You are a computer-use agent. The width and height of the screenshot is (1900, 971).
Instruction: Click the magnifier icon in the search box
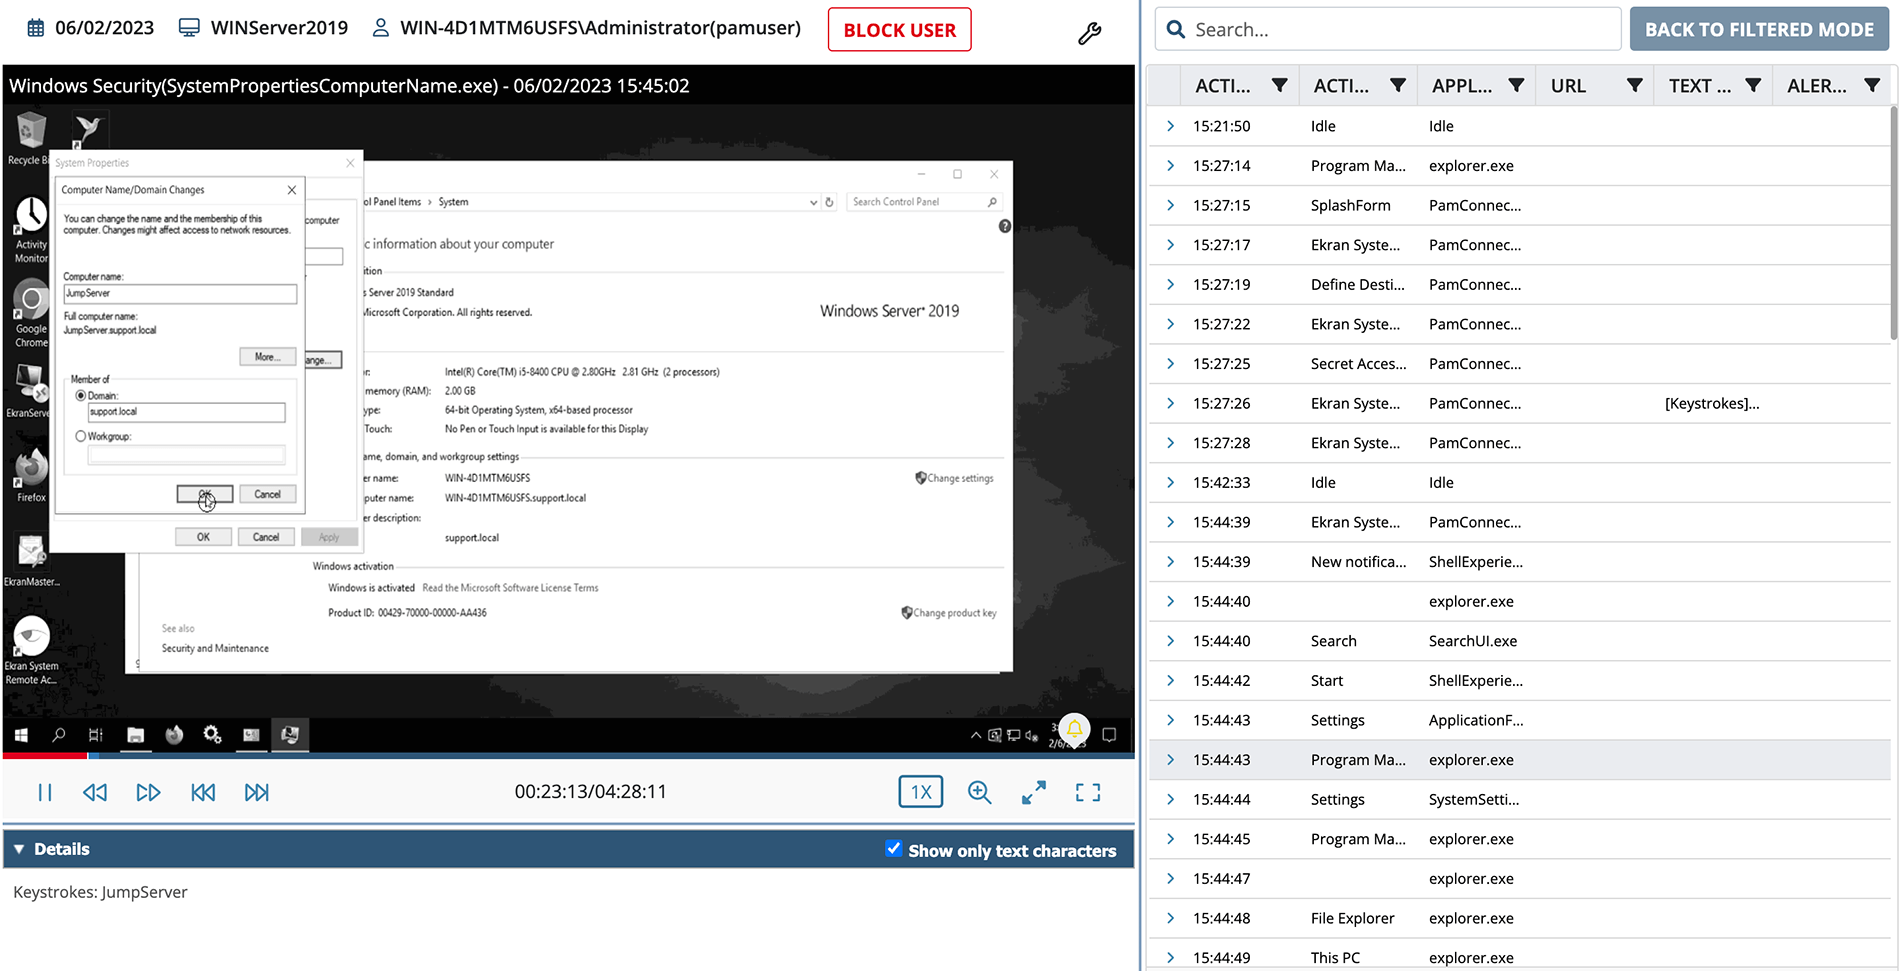(1176, 29)
